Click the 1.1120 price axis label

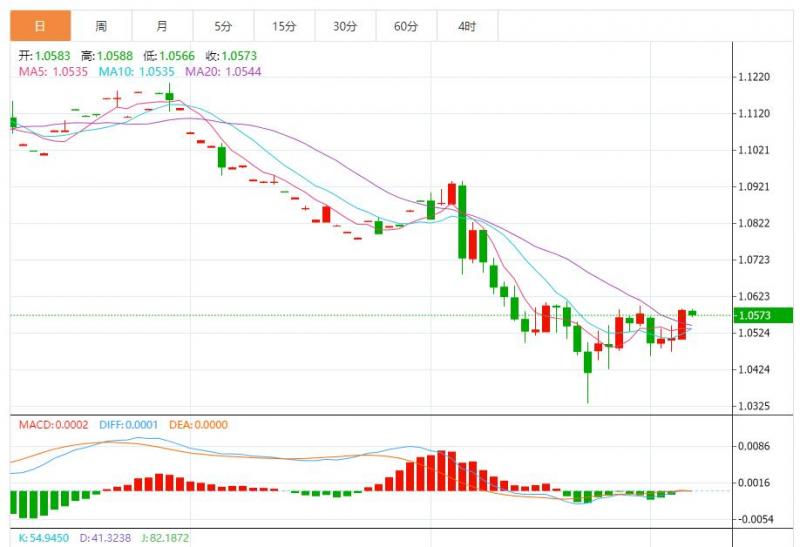click(755, 113)
